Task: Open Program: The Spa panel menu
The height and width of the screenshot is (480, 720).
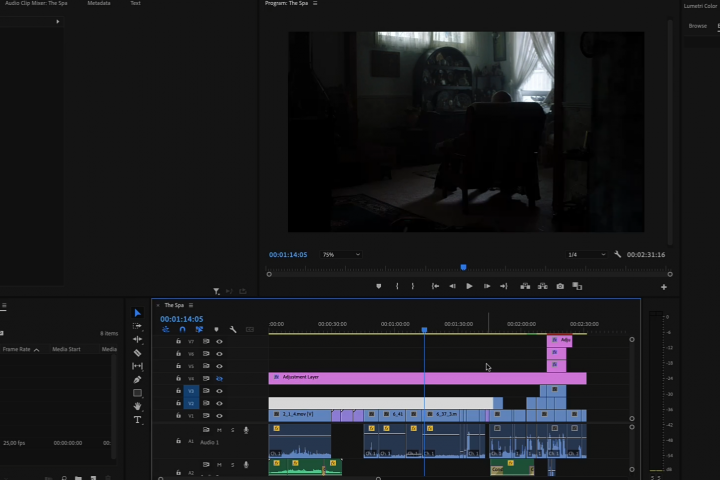Action: tap(315, 3)
